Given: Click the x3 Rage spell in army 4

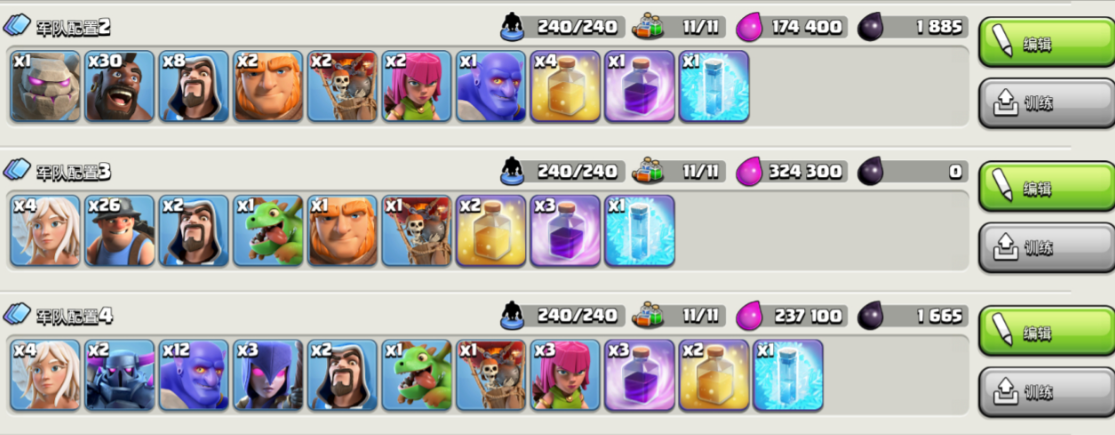Looking at the screenshot, I should point(639,375).
